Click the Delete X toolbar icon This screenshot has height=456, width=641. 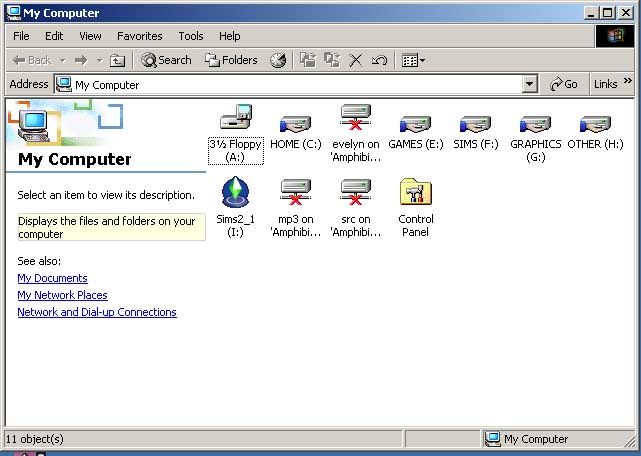356,61
